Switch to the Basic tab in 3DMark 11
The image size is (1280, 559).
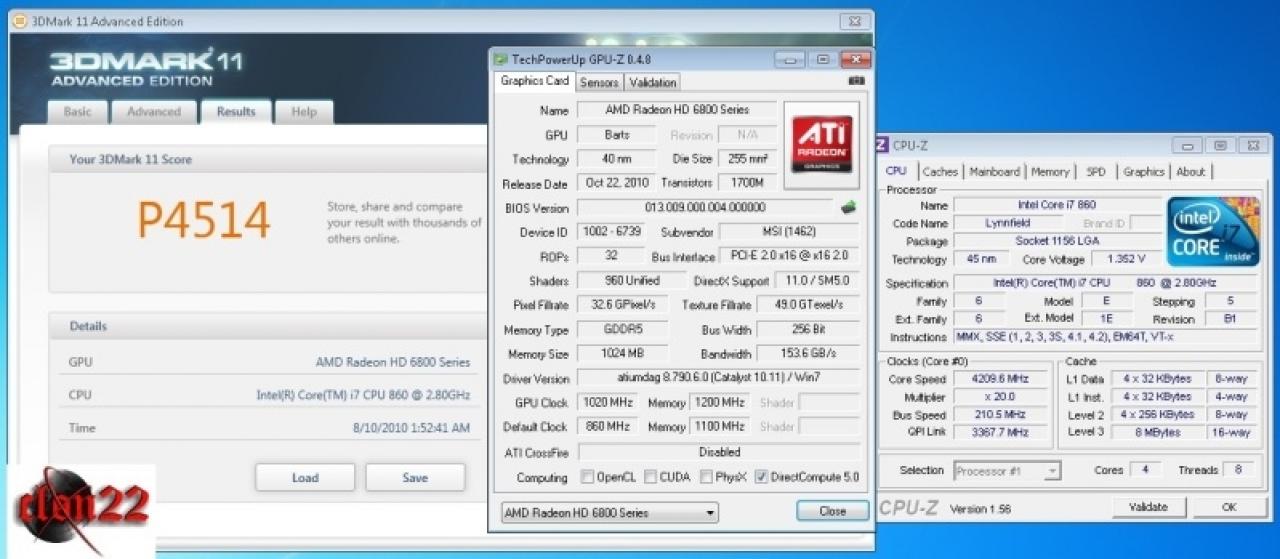pos(77,112)
